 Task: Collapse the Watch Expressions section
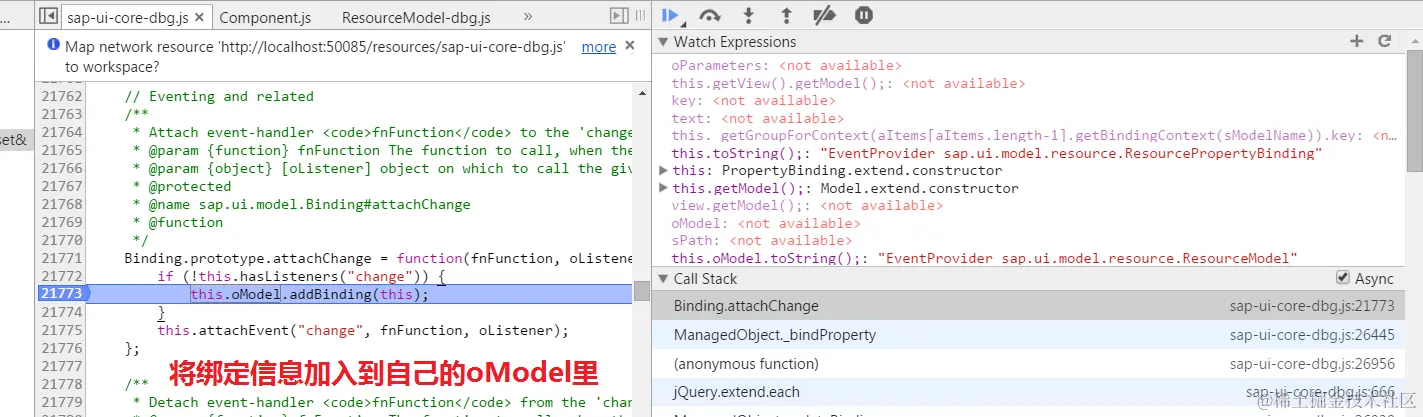point(664,42)
